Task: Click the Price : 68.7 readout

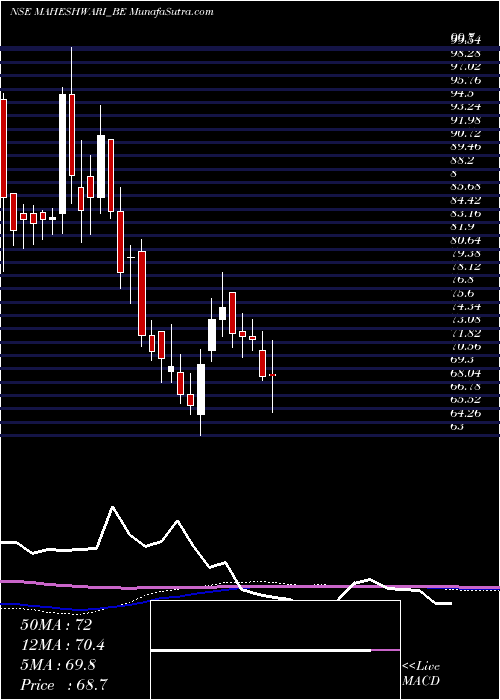Action: point(63,685)
